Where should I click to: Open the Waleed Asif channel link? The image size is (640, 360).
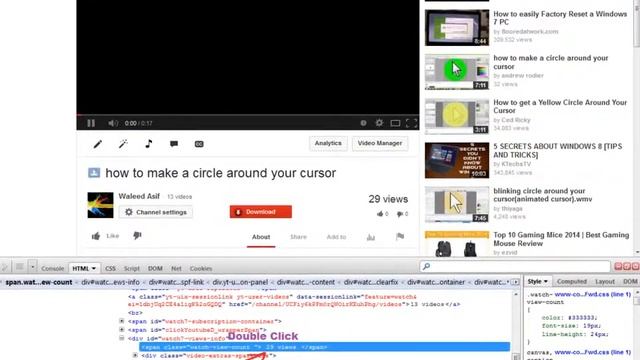coord(139,196)
